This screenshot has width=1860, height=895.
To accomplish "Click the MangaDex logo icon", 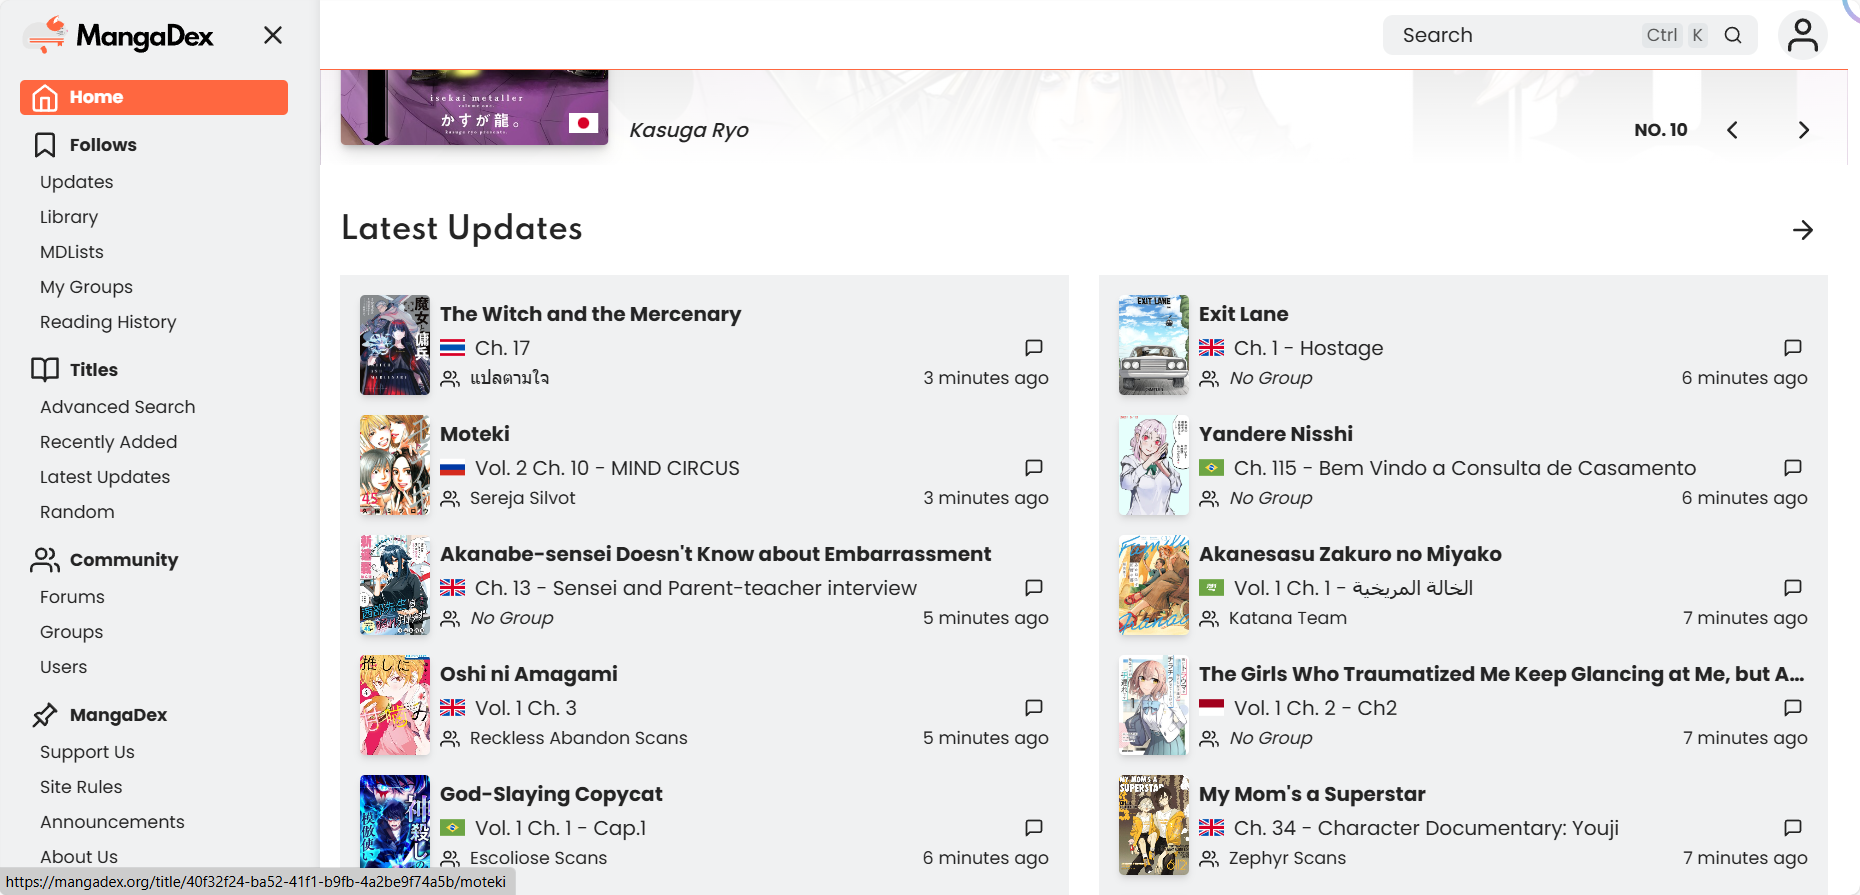I will (47, 35).
